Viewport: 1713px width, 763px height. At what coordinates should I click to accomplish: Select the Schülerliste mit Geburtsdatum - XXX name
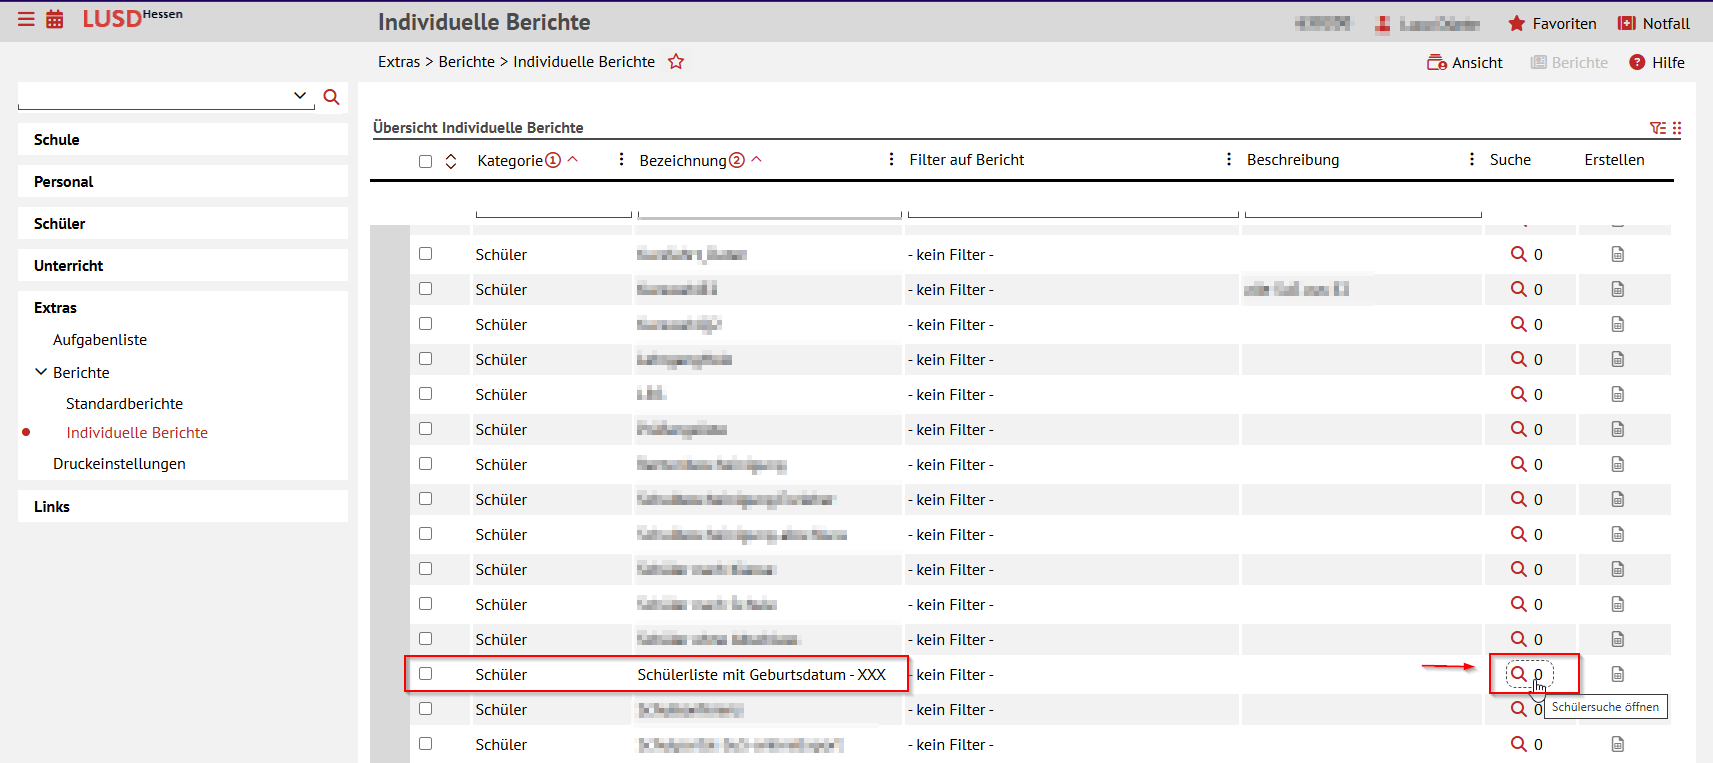click(762, 675)
